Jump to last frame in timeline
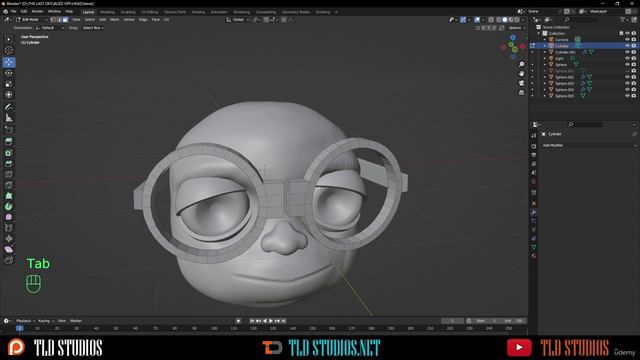 [284, 321]
